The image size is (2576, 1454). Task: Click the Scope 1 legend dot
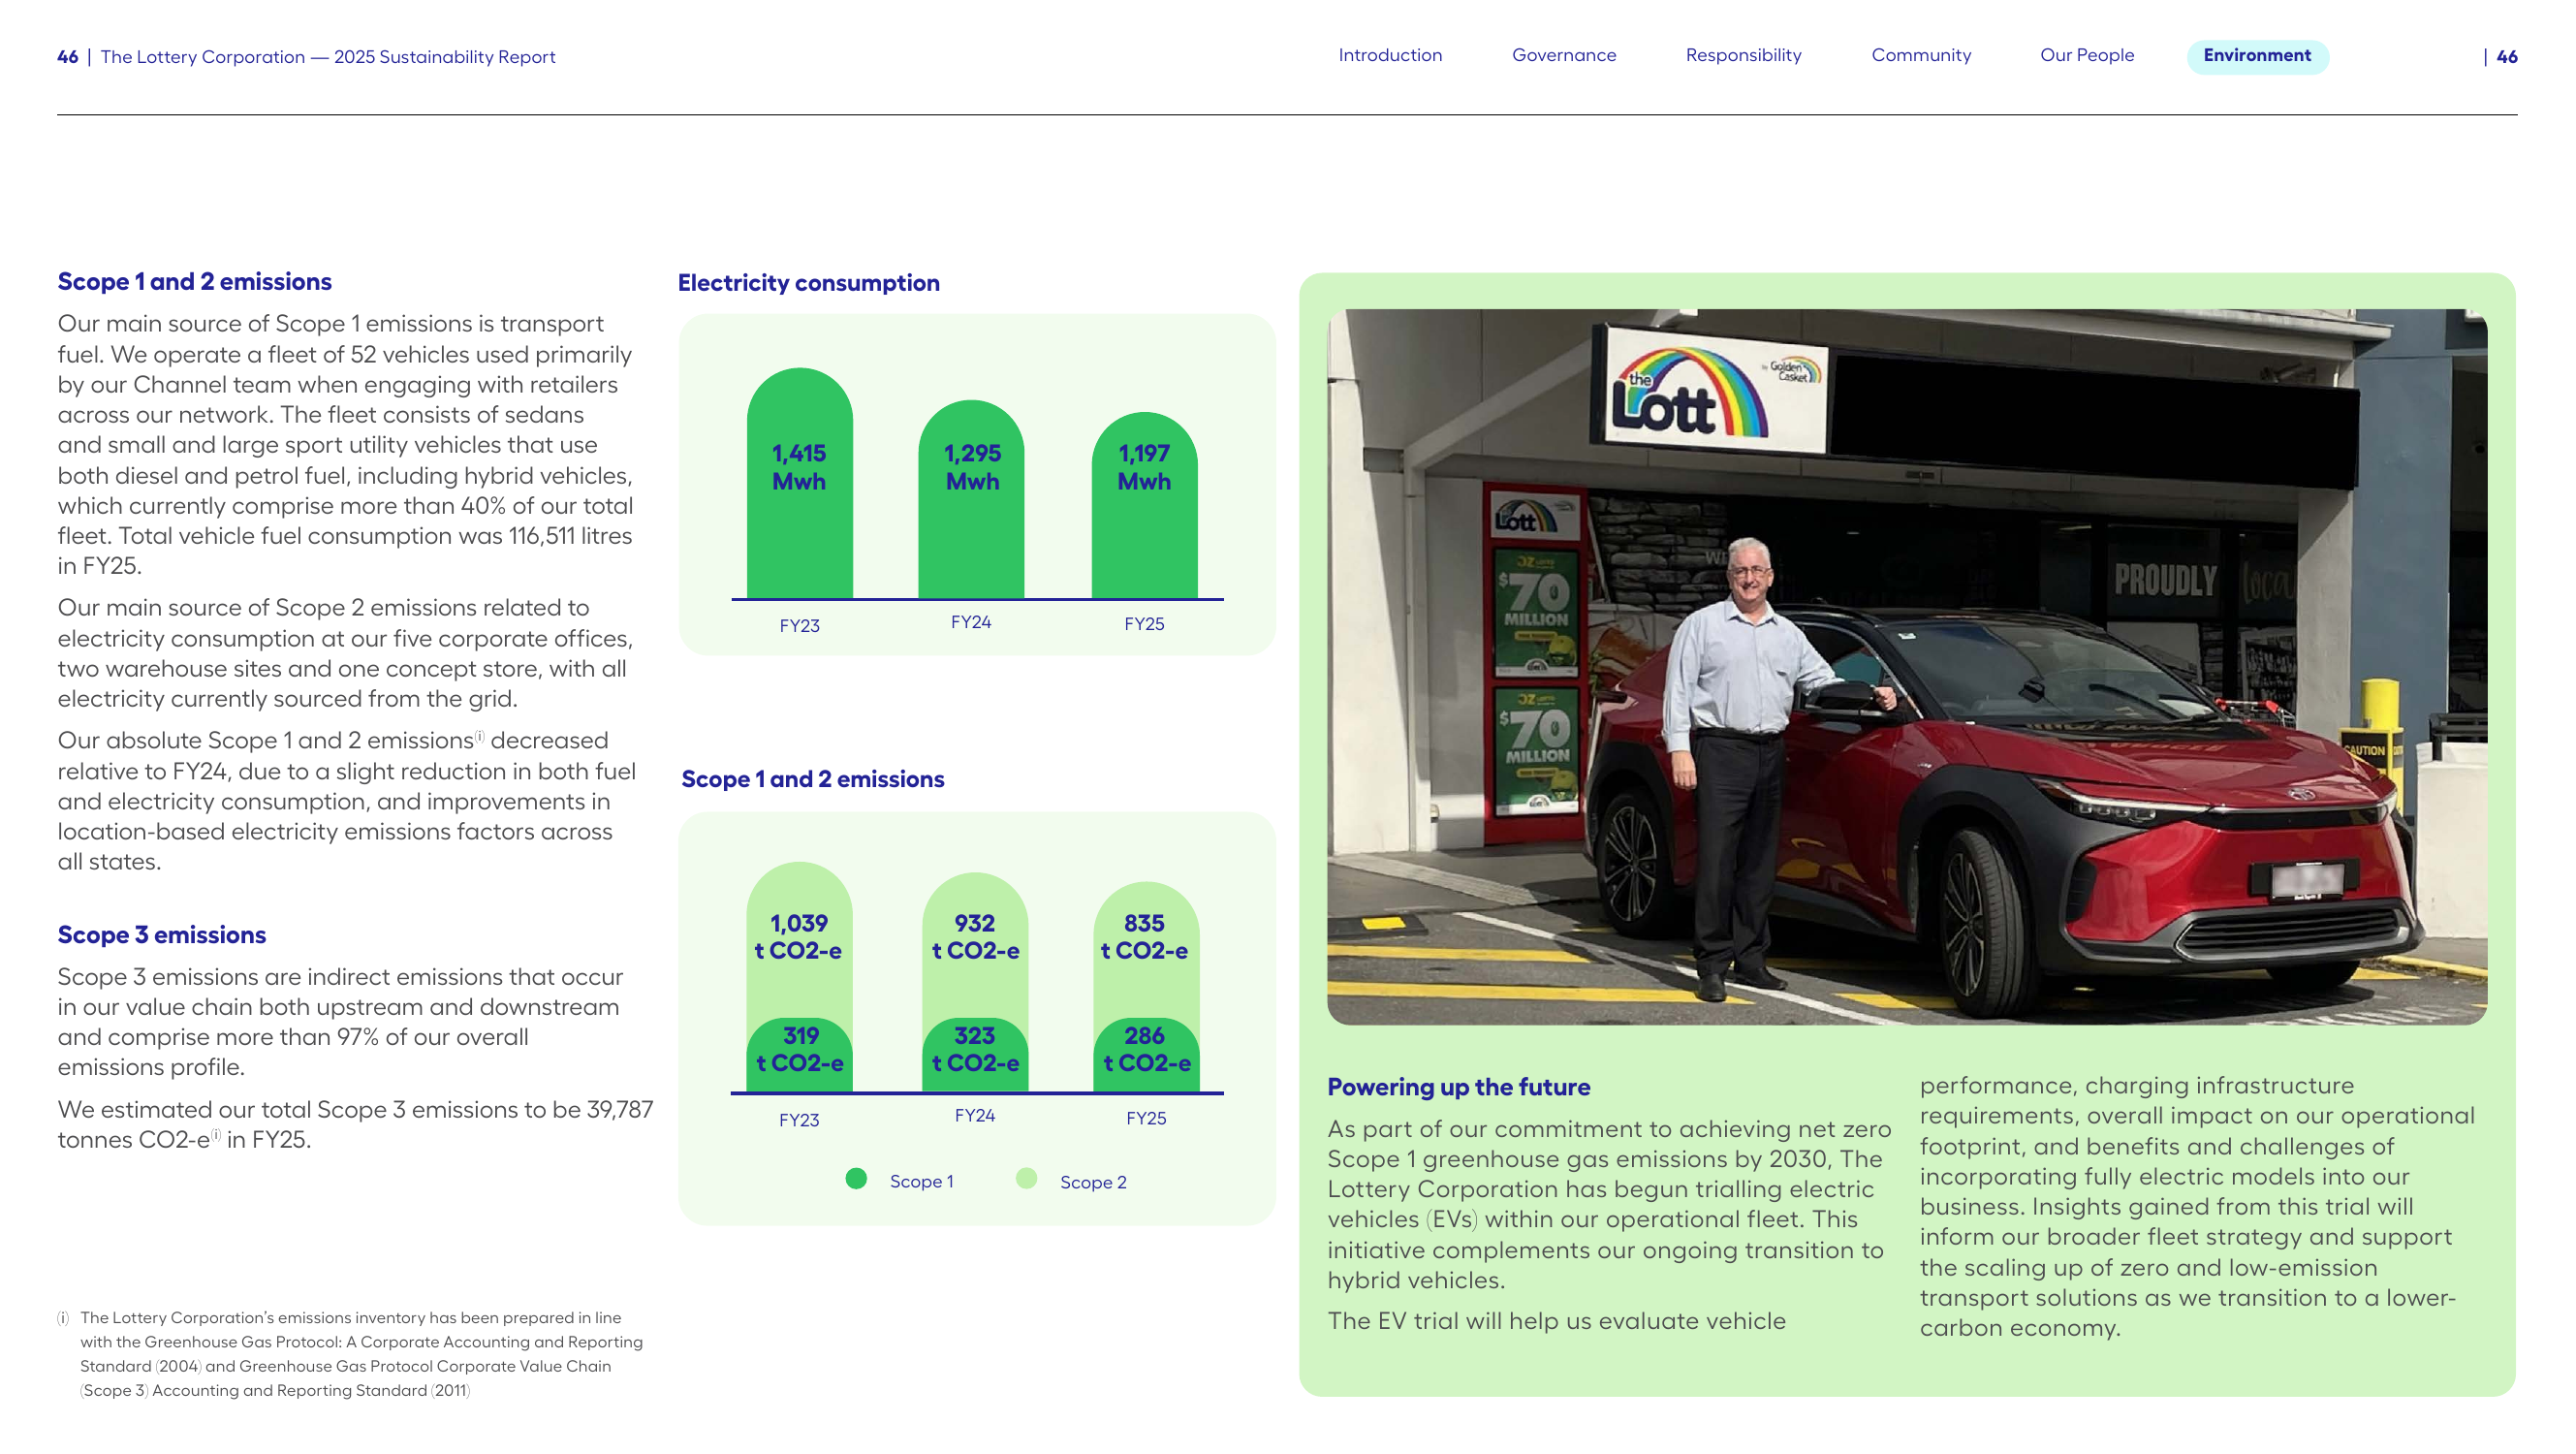point(856,1179)
